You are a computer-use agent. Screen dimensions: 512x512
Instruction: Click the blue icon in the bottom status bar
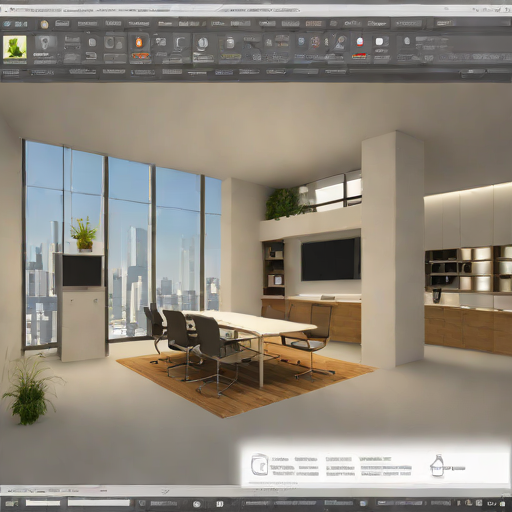[x=363, y=503]
